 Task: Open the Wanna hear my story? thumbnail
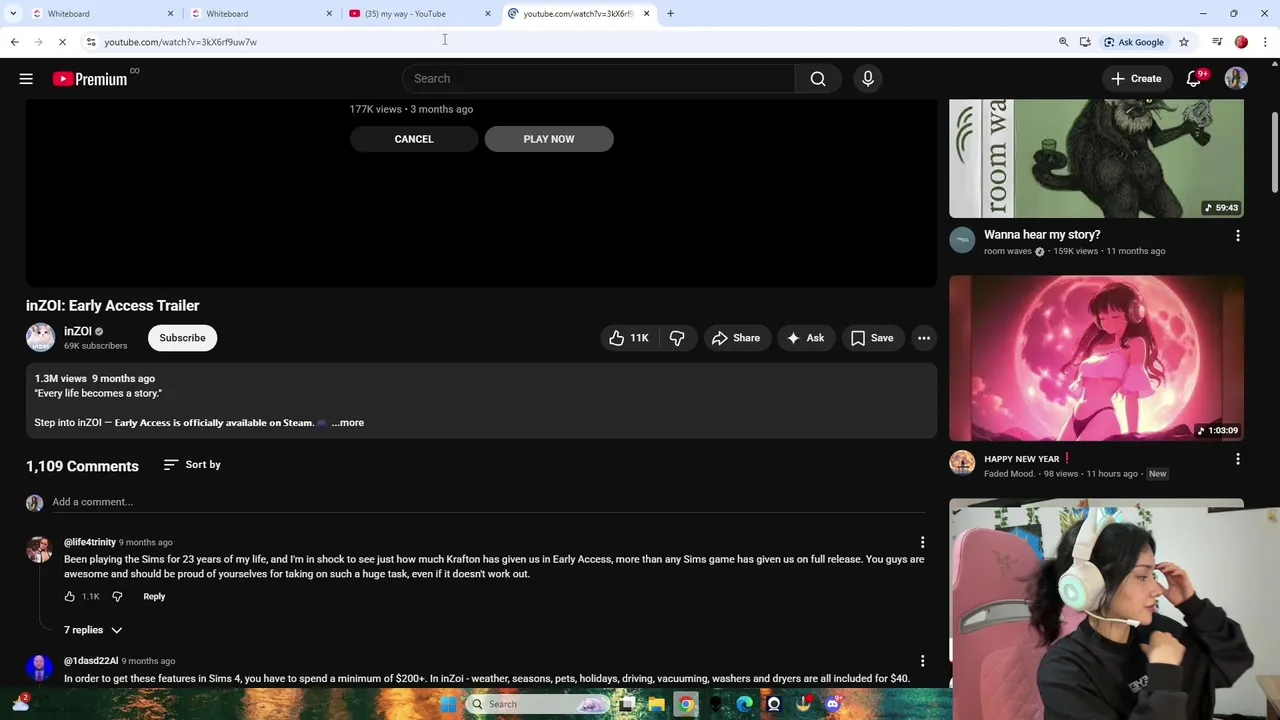(x=1096, y=158)
